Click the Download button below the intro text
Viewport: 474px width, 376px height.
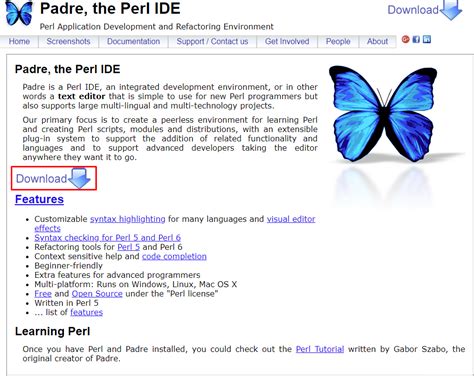[54, 178]
